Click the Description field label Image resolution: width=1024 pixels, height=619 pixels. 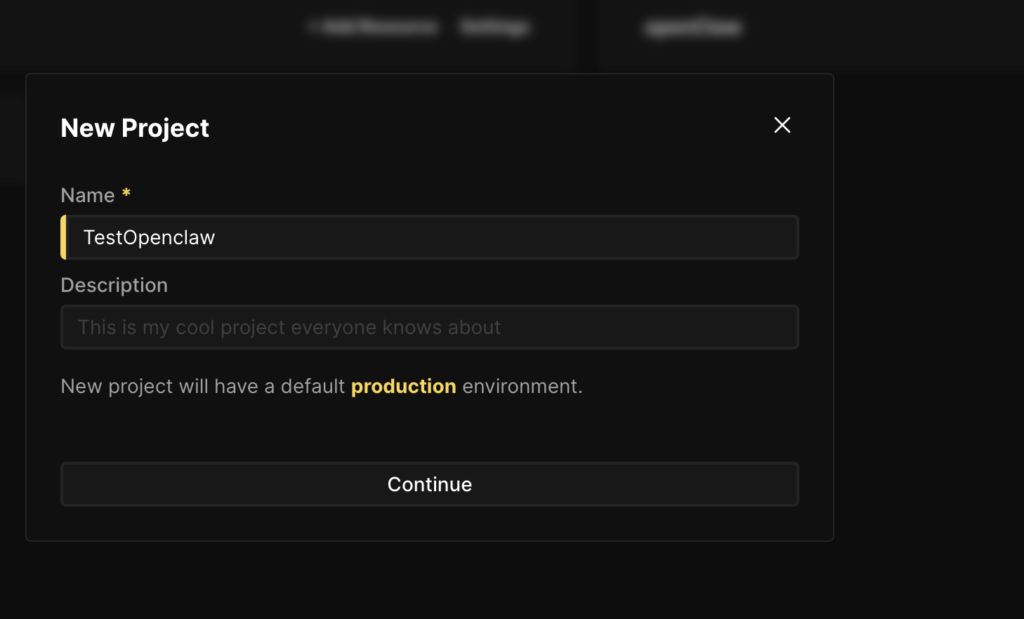(114, 285)
